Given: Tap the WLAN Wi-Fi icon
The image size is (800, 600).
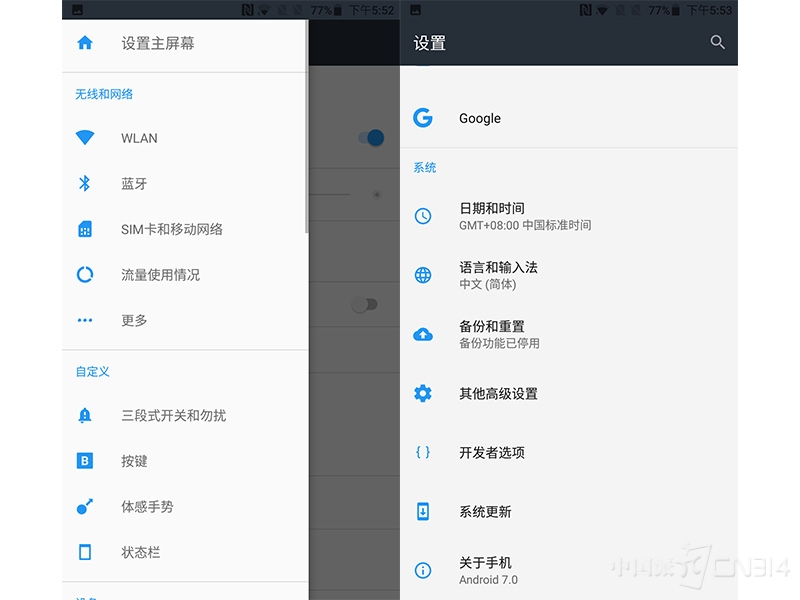Looking at the screenshot, I should pyautogui.click(x=85, y=138).
